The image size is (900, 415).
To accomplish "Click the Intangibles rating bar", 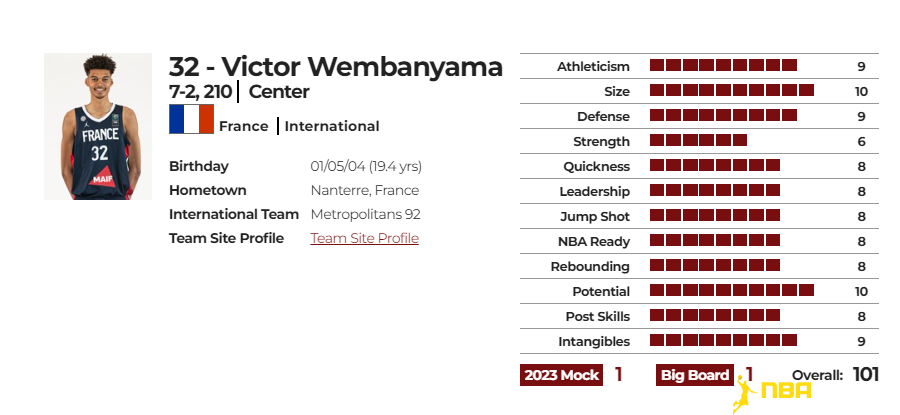I will point(723,340).
